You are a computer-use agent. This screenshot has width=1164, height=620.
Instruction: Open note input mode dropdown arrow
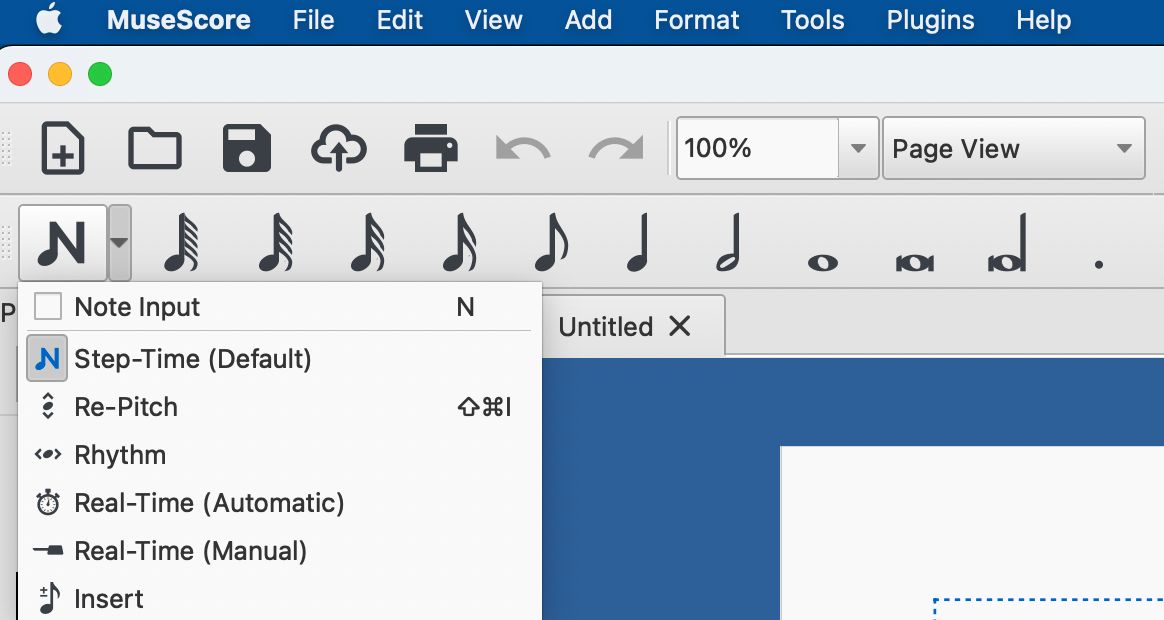120,242
